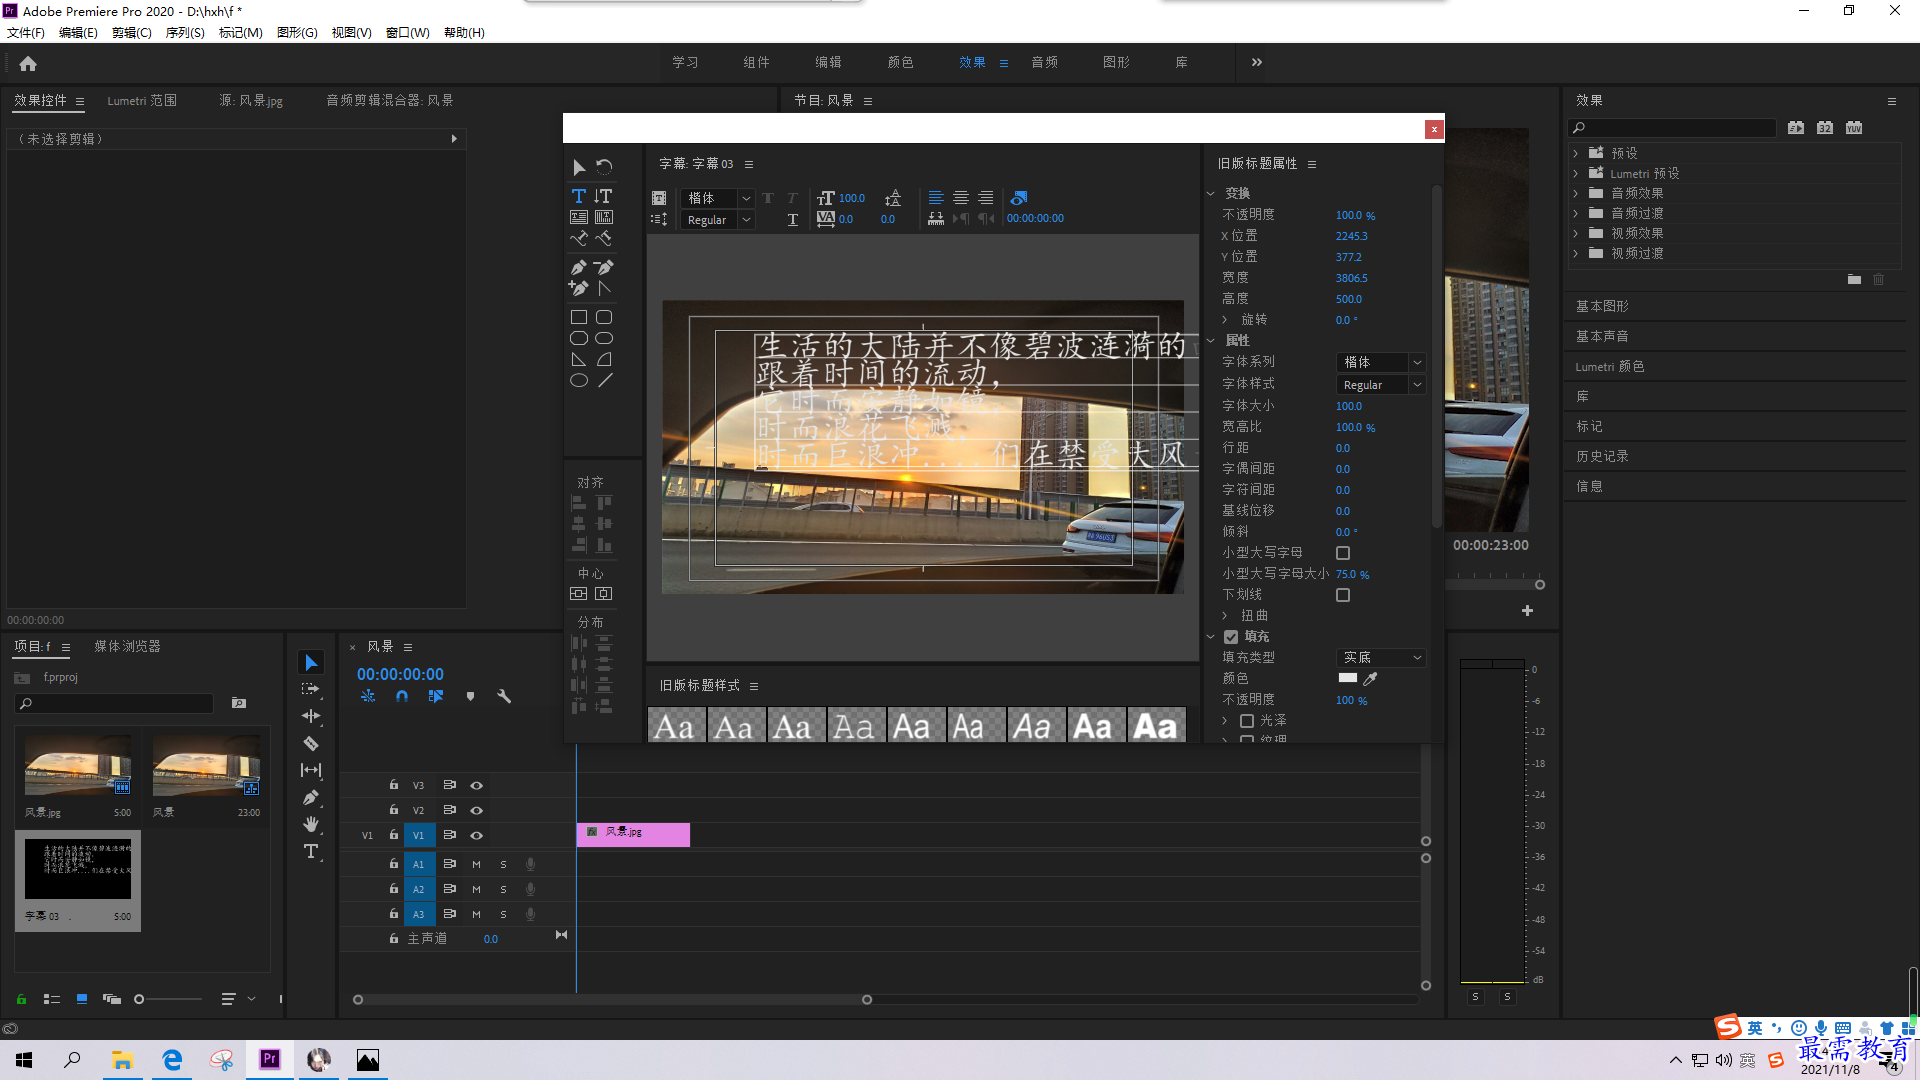Viewport: 1920px width, 1080px height.
Task: Center the object vertically in the title
Action: pyautogui.click(x=578, y=594)
